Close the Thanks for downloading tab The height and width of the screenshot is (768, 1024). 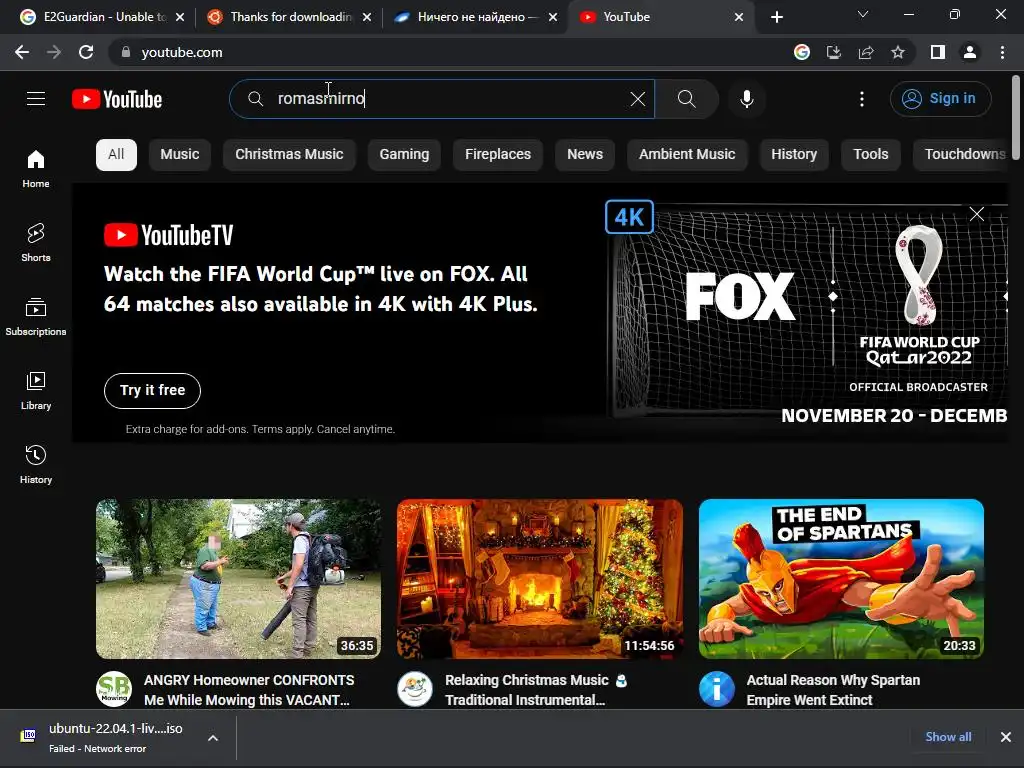pos(367,17)
